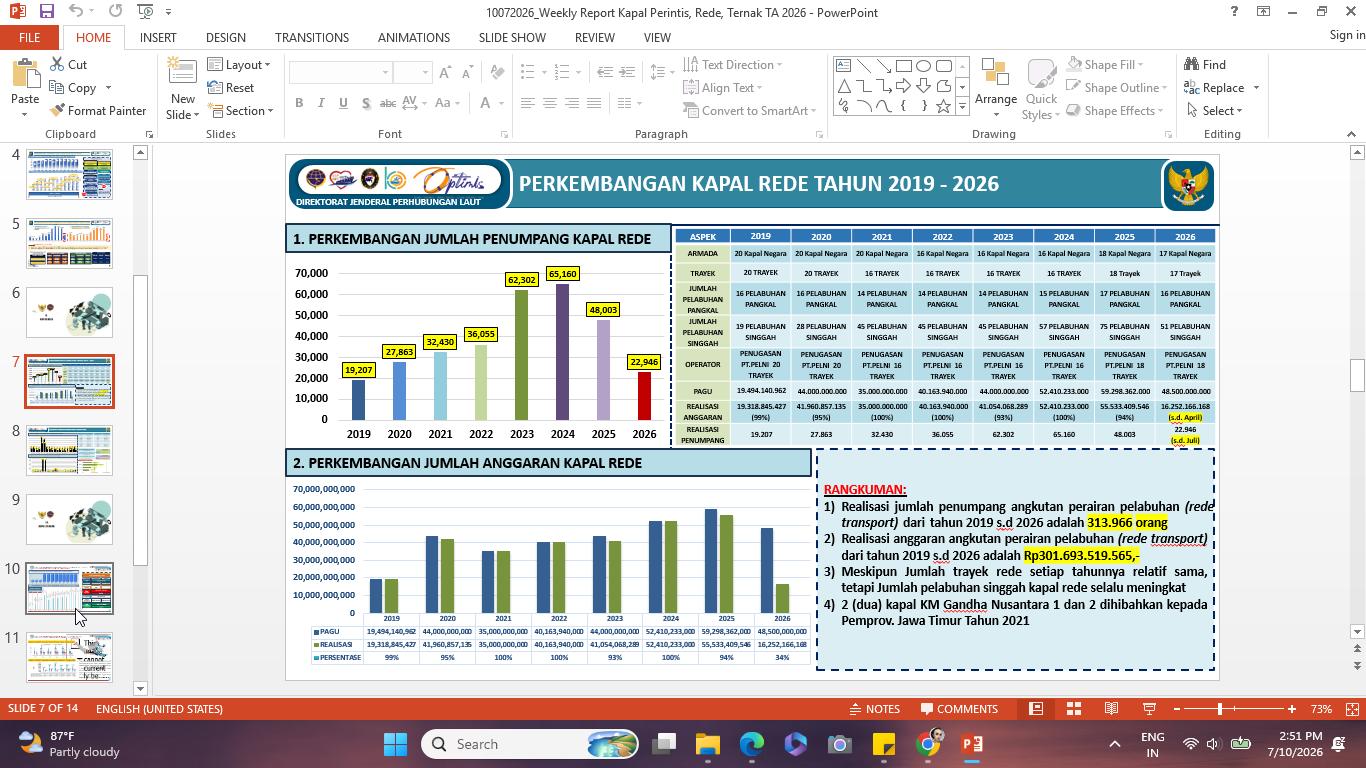This screenshot has height=768, width=1366.
Task: Select the rectangle shape in gallery
Action: click(x=903, y=66)
